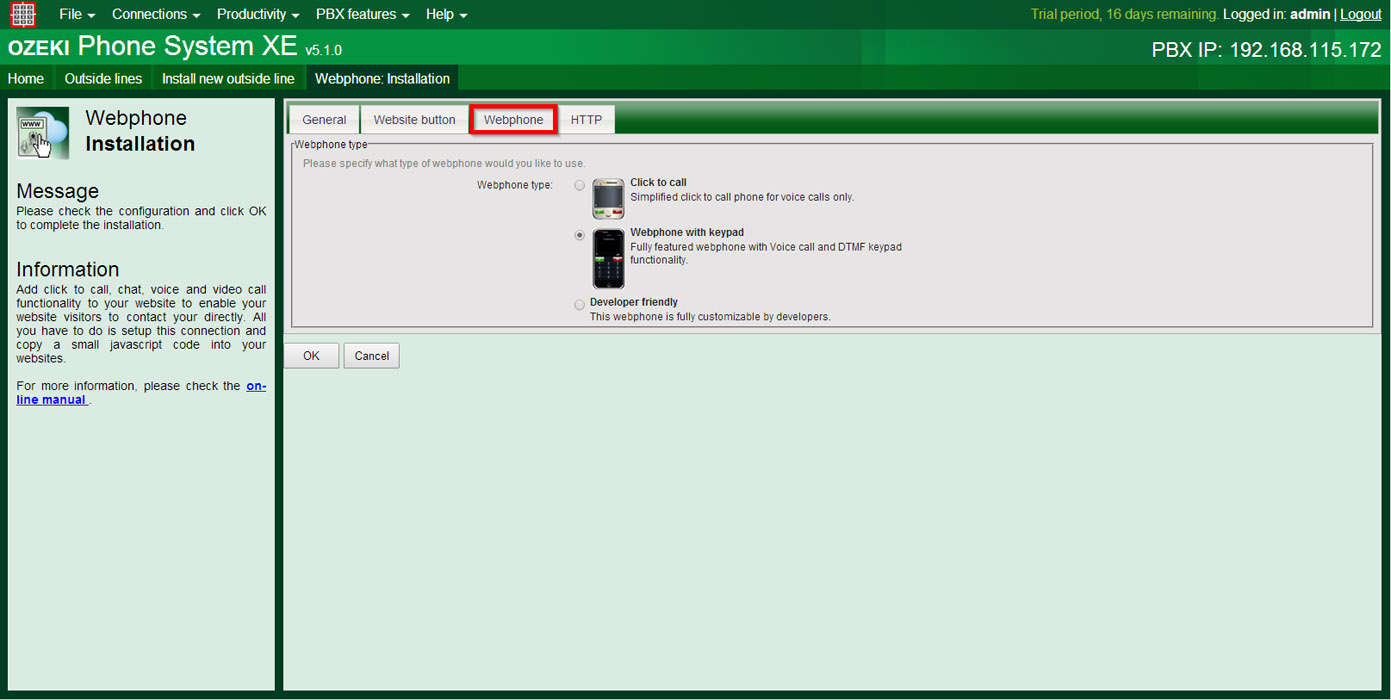
Task: Switch to the General tab
Action: (x=324, y=119)
